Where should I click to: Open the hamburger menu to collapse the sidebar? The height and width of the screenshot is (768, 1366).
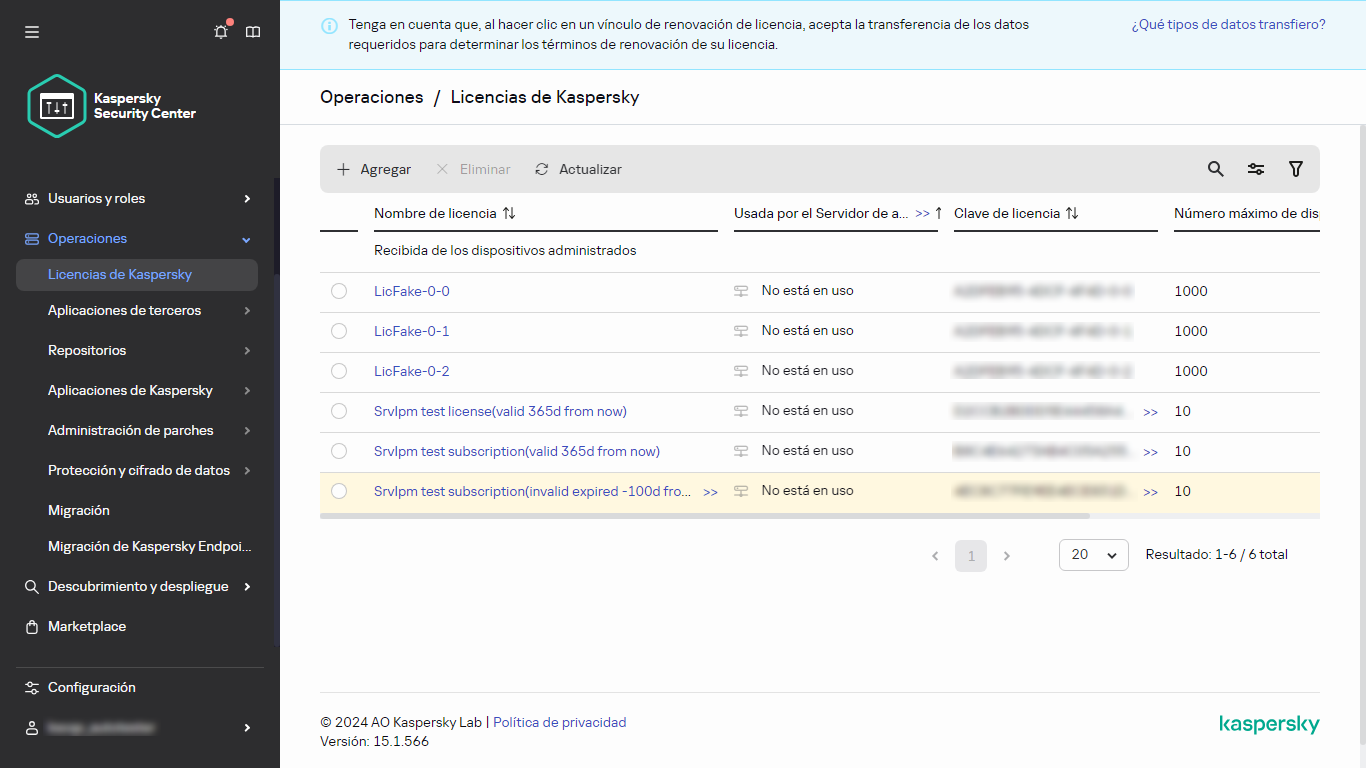point(31,31)
